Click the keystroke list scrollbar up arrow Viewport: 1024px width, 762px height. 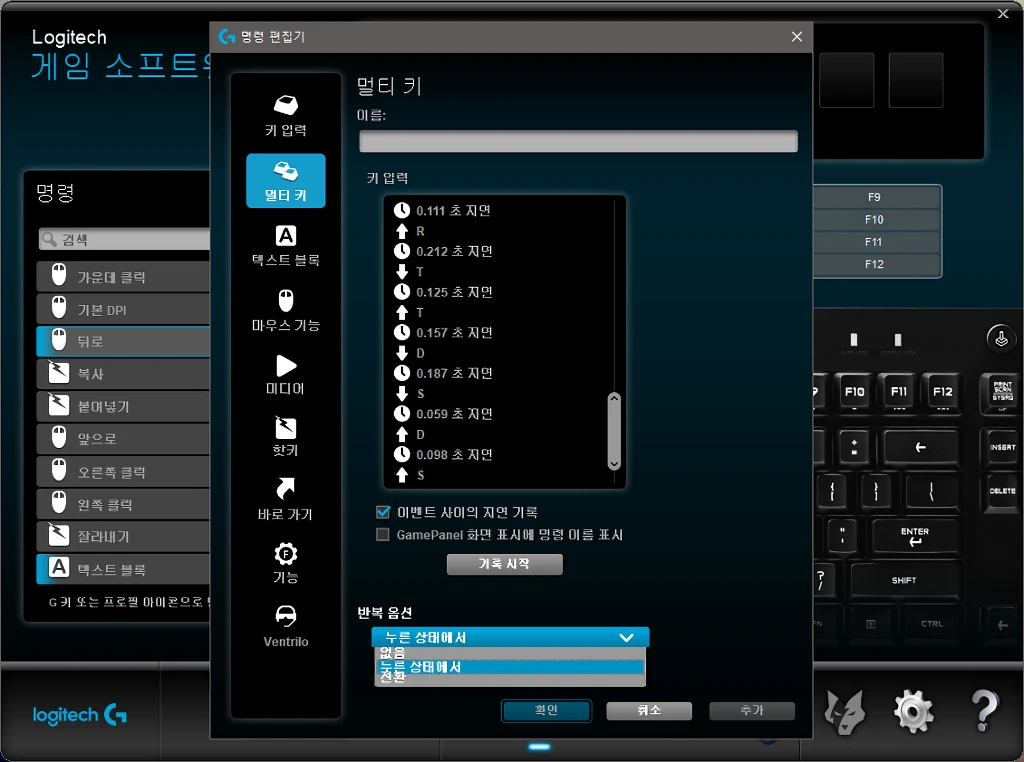pos(614,398)
